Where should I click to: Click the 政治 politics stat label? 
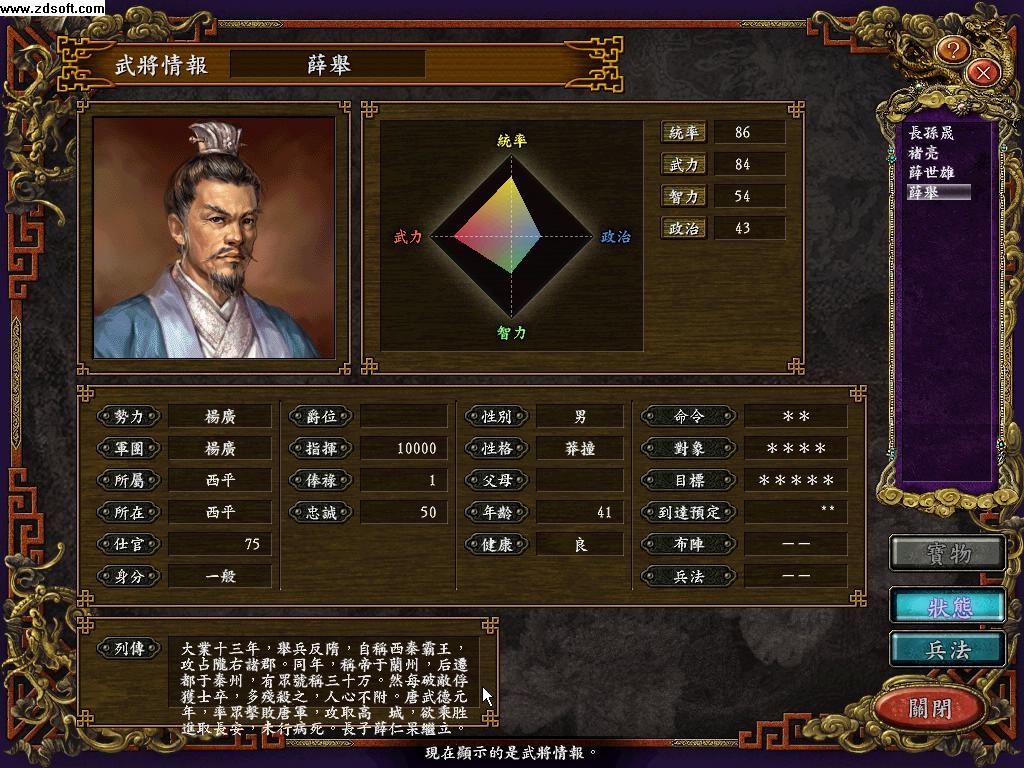pyautogui.click(x=683, y=229)
